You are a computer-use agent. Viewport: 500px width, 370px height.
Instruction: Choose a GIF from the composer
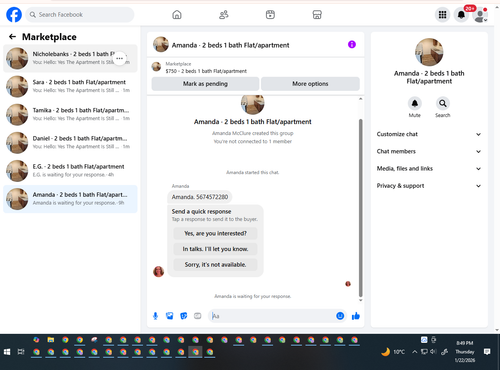click(198, 316)
